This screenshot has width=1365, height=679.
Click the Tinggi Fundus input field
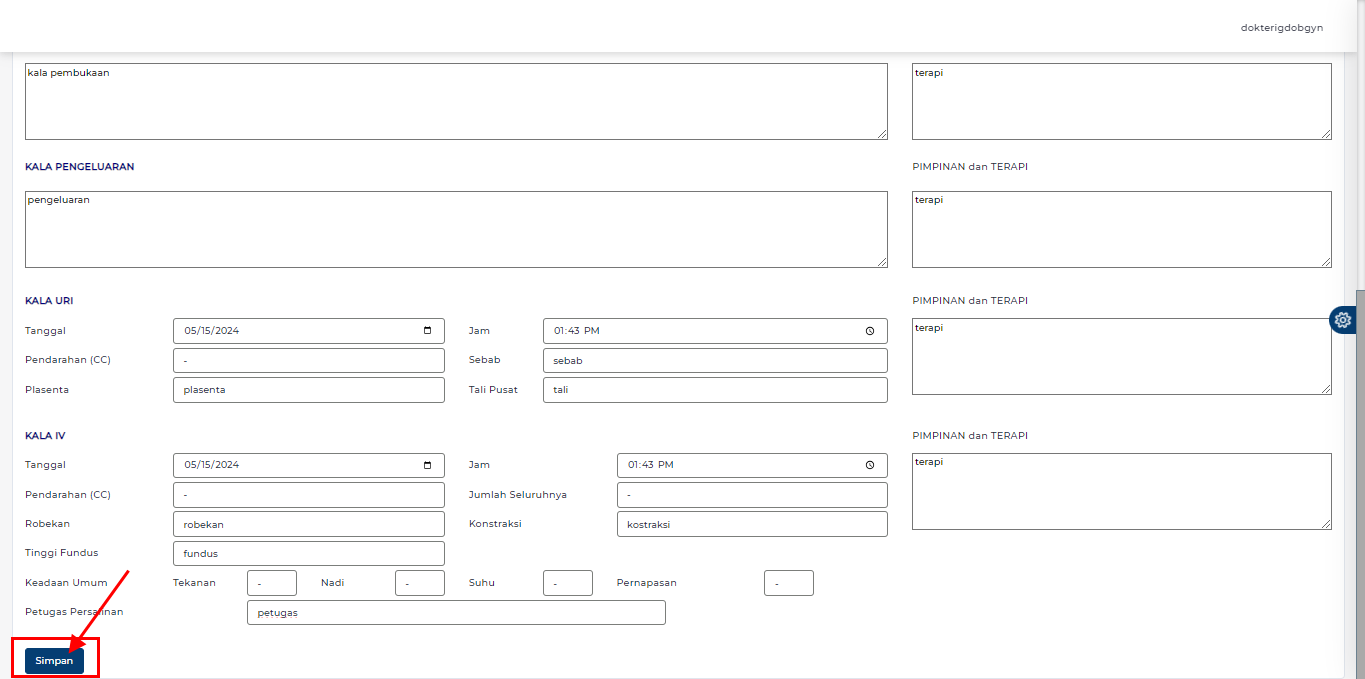point(308,553)
